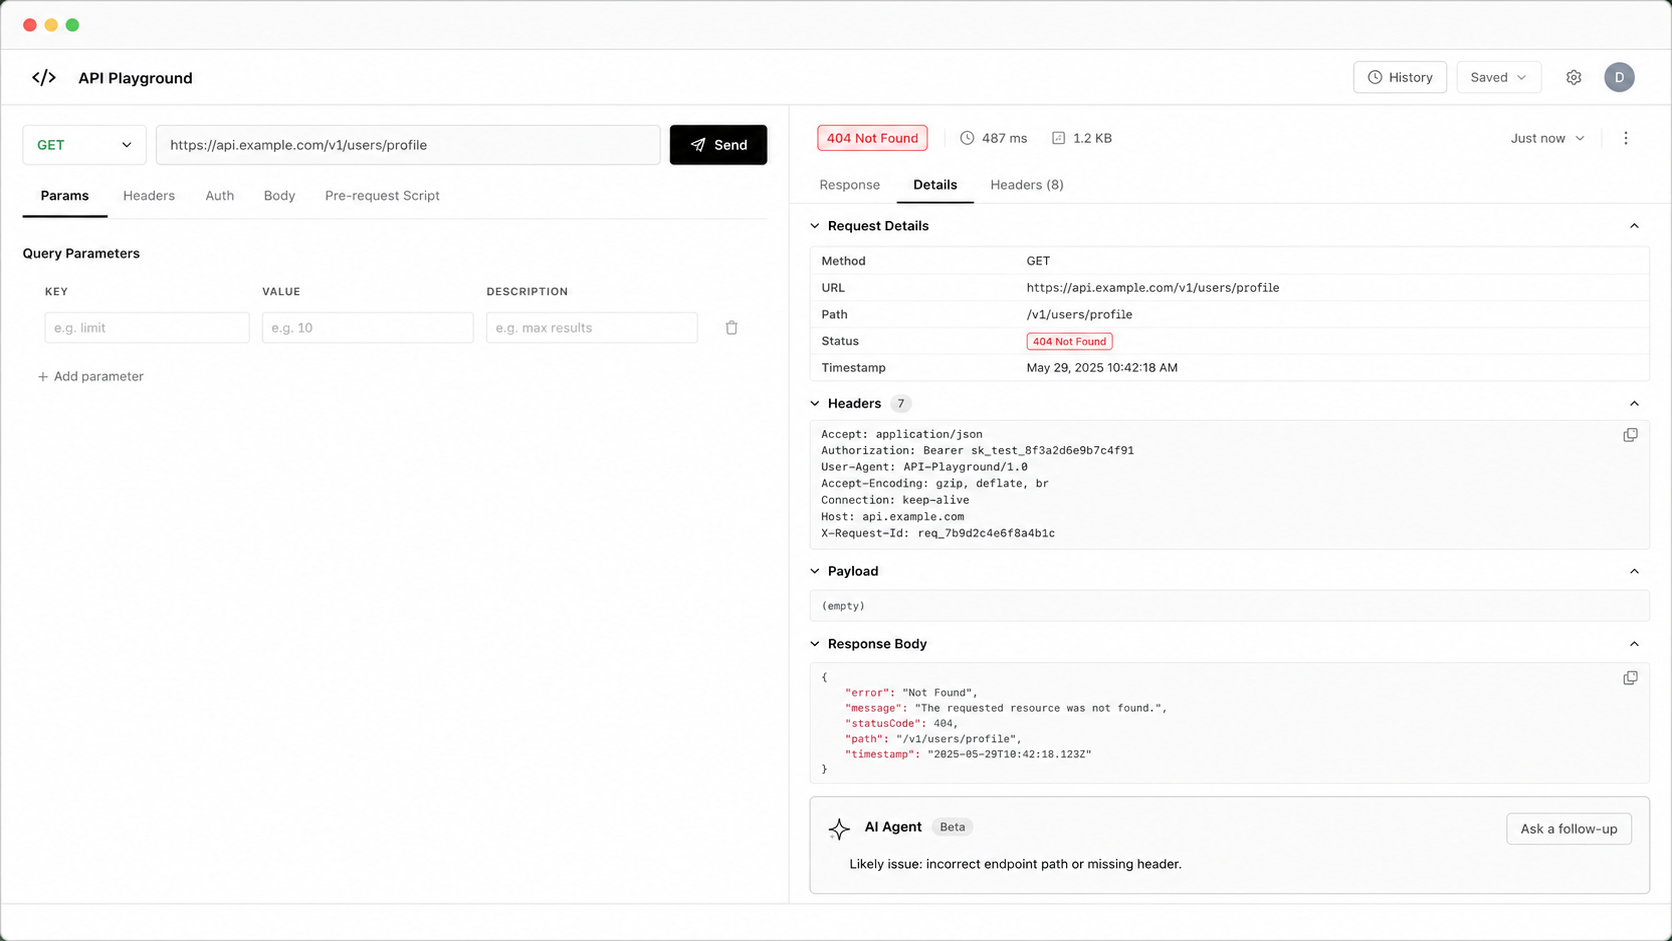Click the 404 Not Found badge in Status row
Screen dimensions: 1672x941
click(x=1069, y=341)
